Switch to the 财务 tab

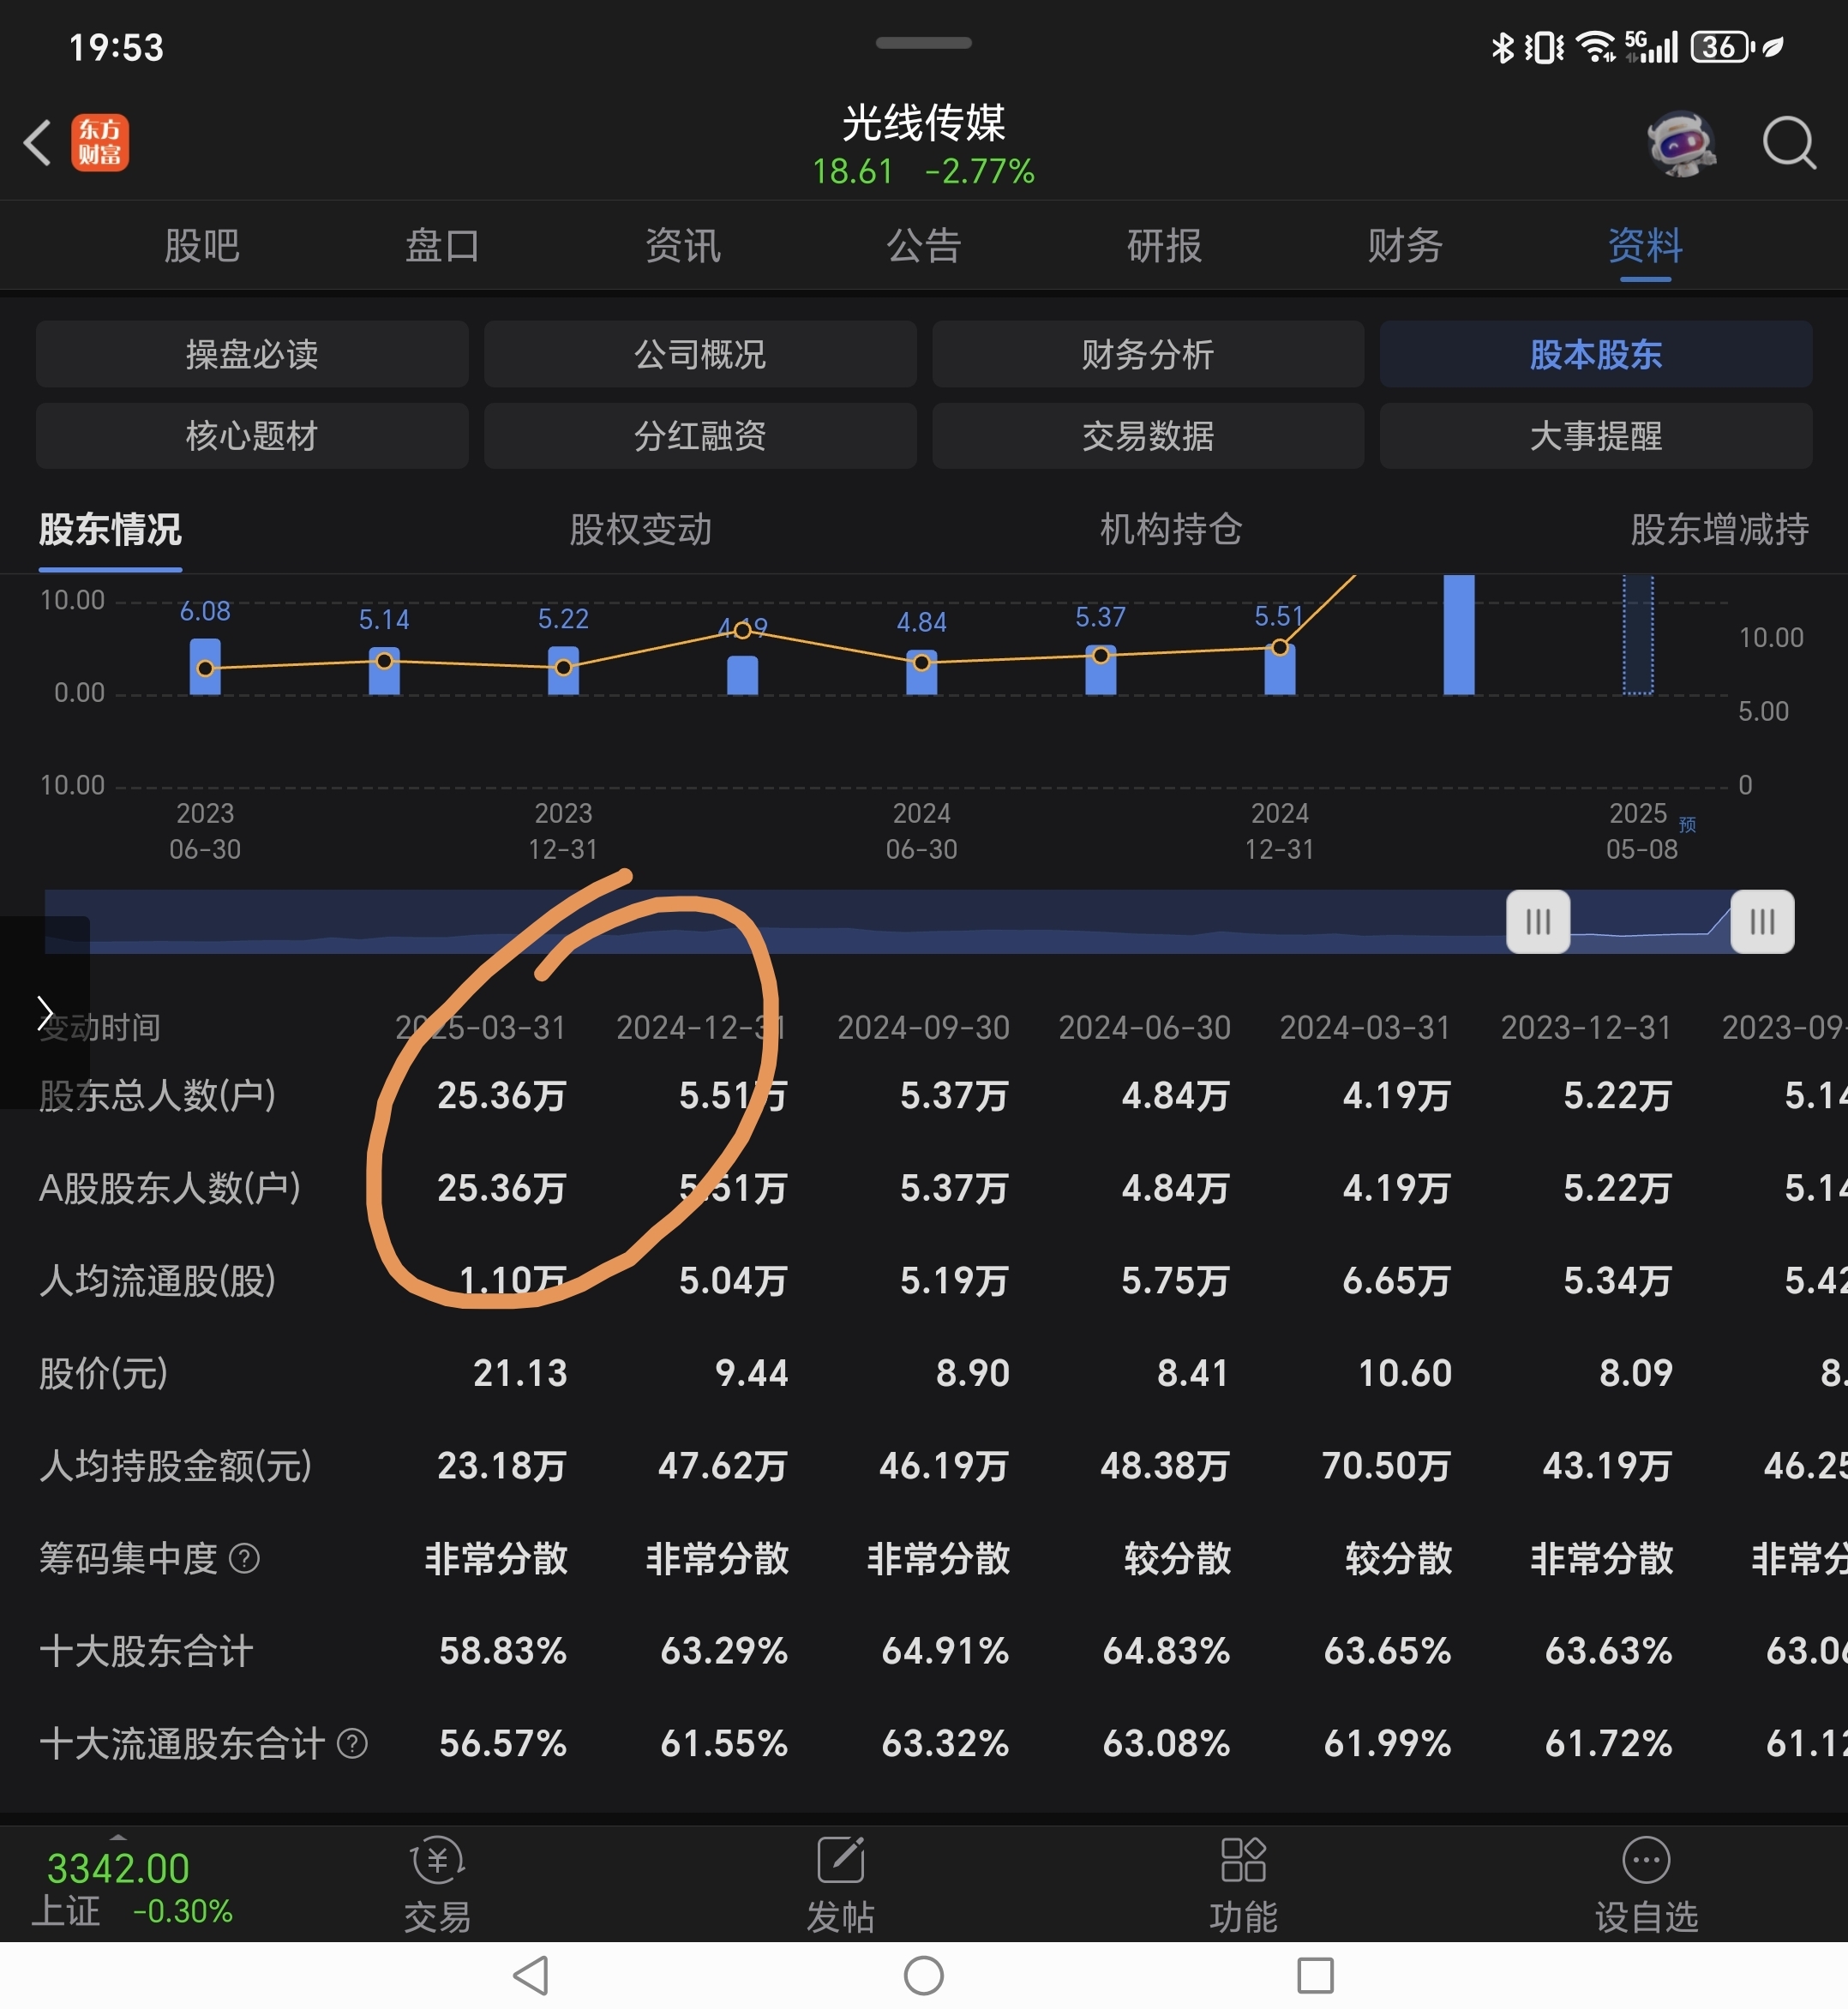(1405, 246)
